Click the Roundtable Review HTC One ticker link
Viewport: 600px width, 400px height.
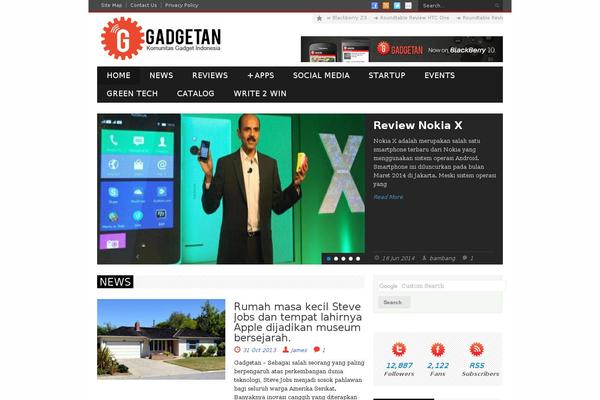[412, 18]
